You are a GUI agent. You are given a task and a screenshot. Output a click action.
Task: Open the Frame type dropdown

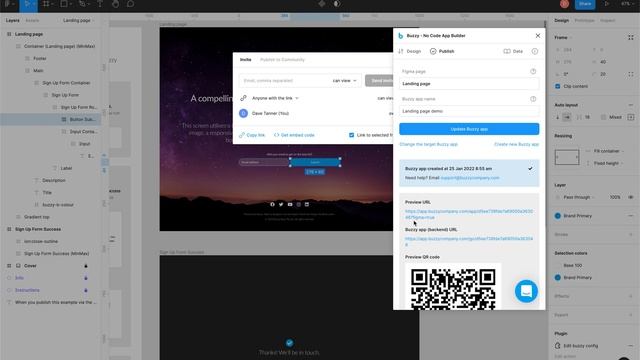coord(563,38)
